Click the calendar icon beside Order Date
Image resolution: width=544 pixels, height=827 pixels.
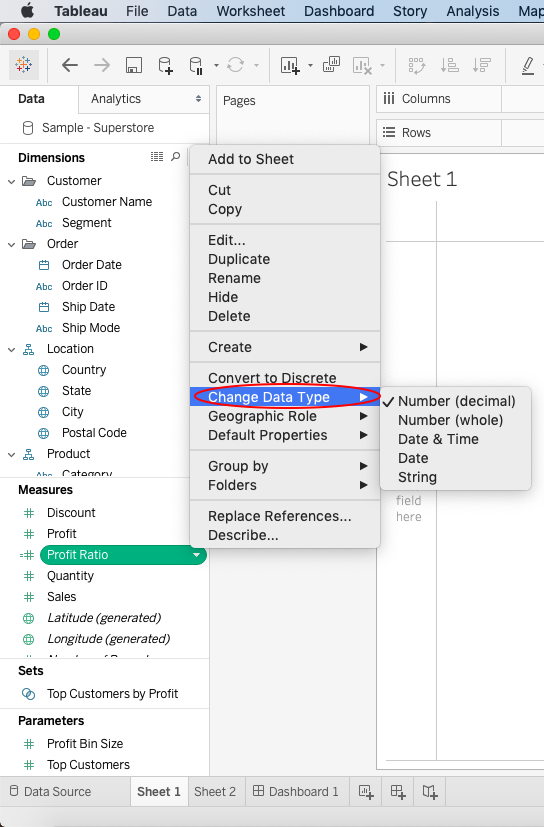[44, 265]
